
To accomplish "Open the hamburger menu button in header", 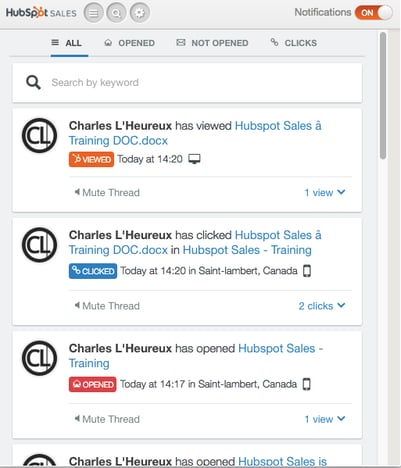I will (94, 13).
